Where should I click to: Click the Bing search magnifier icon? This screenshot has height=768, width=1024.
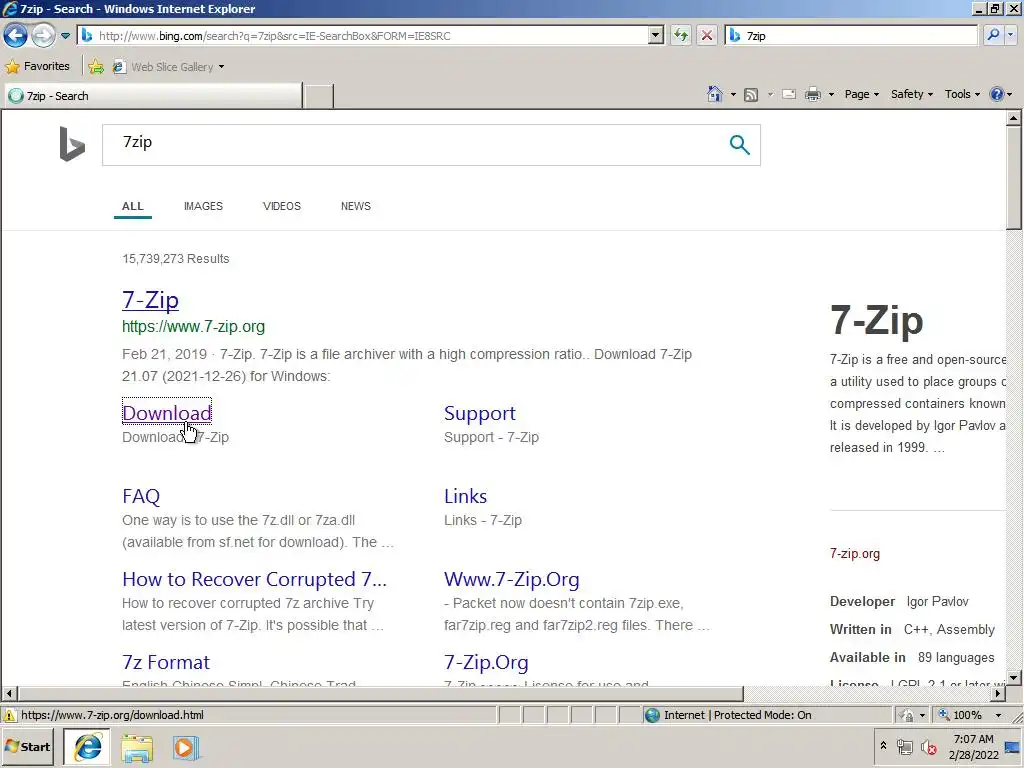[x=739, y=144]
